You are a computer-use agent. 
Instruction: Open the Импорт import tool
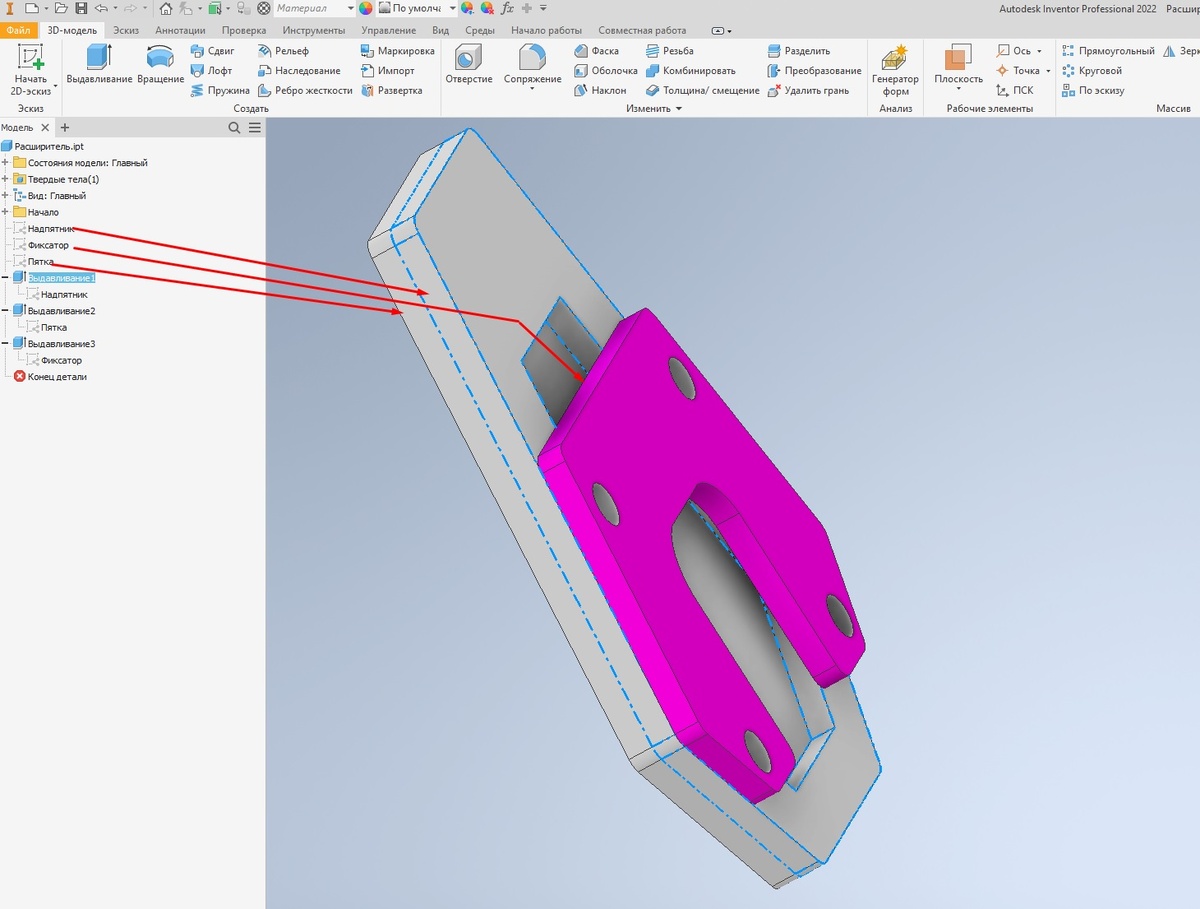(387, 71)
